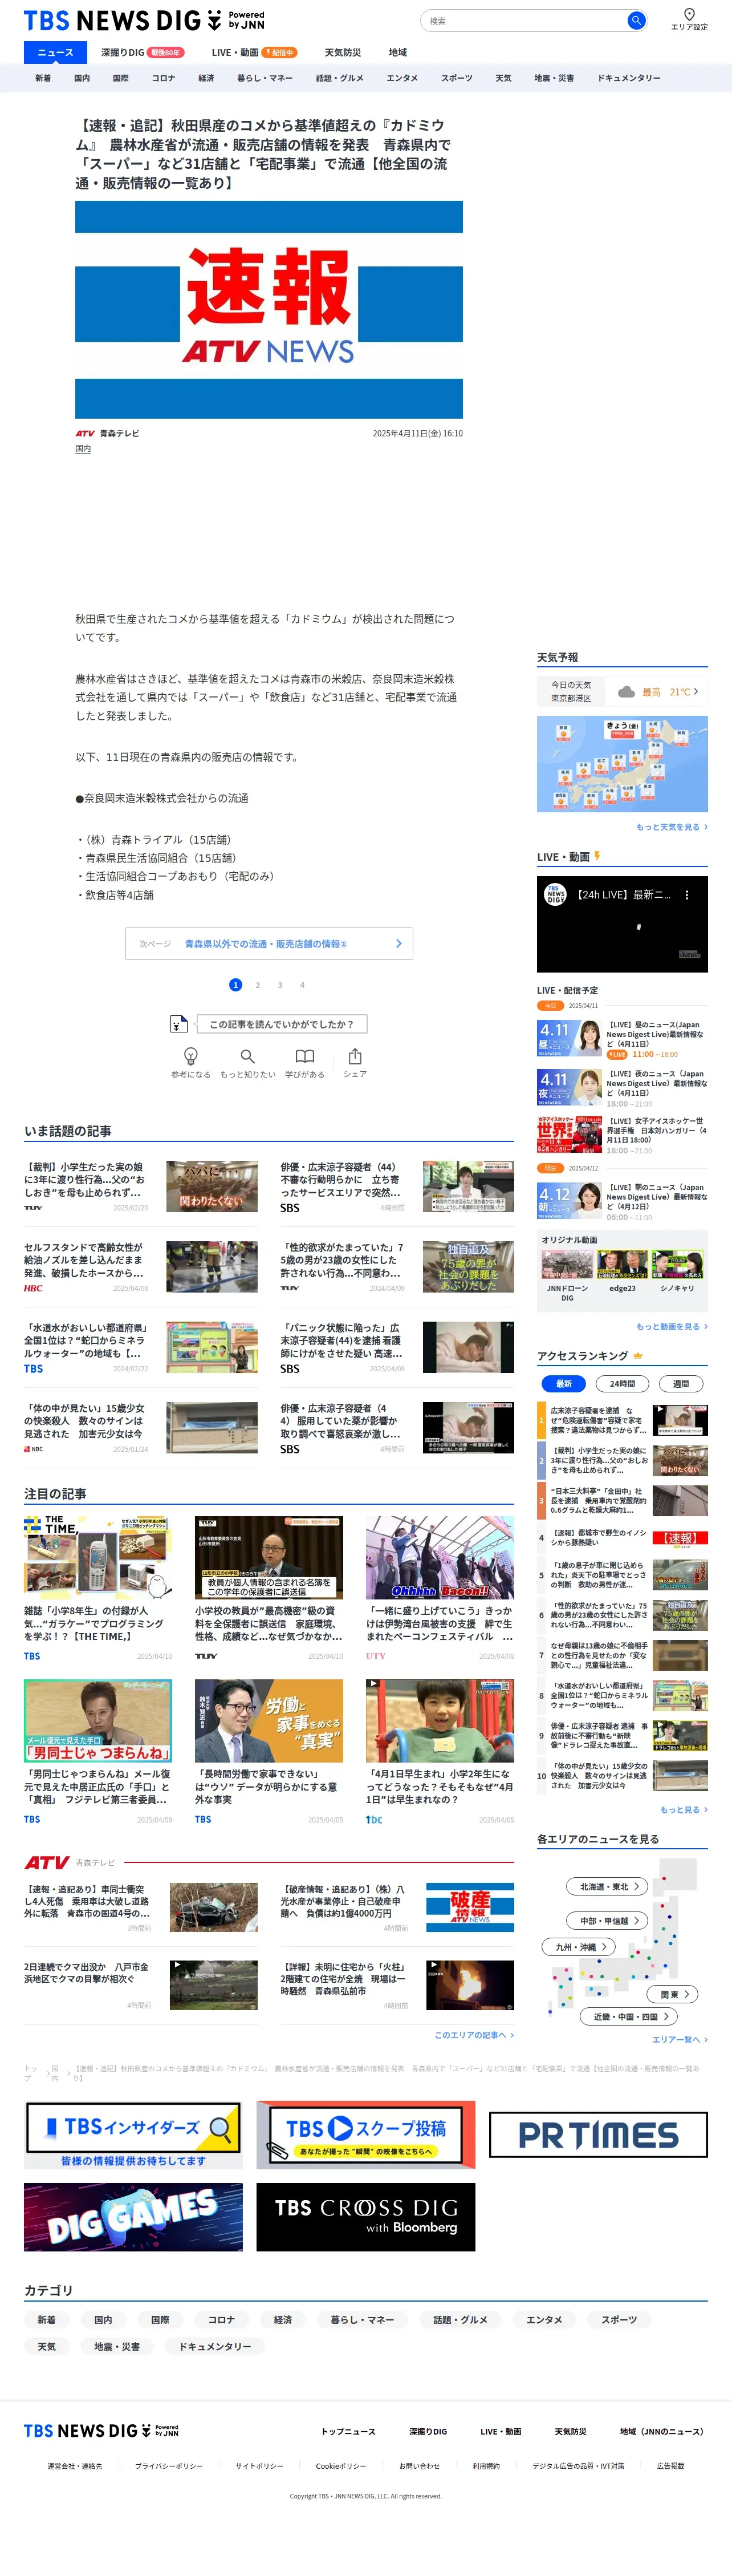The height and width of the screenshot is (2576, 732).
Task: Click the シェア share icon
Action: coord(355,1056)
